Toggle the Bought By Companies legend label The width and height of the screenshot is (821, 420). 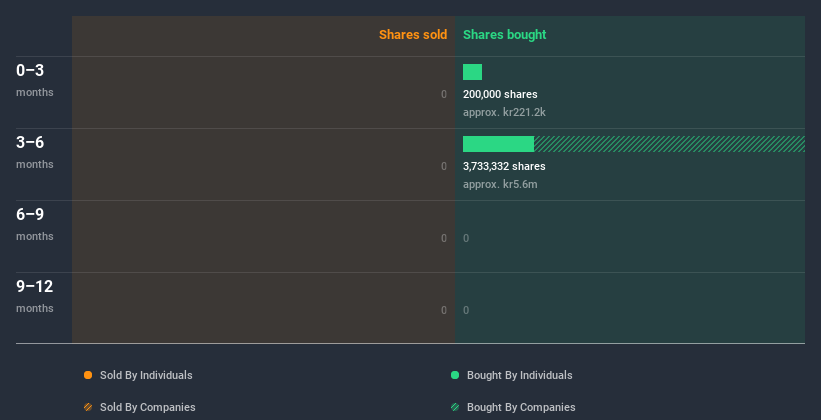[x=521, y=407]
